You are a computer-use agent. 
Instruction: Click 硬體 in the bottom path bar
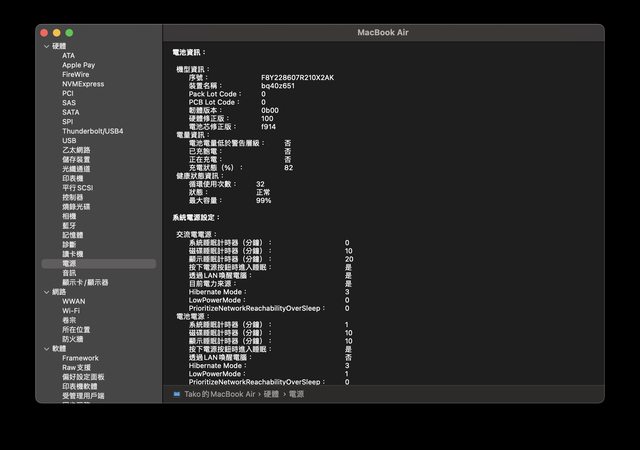click(x=271, y=394)
